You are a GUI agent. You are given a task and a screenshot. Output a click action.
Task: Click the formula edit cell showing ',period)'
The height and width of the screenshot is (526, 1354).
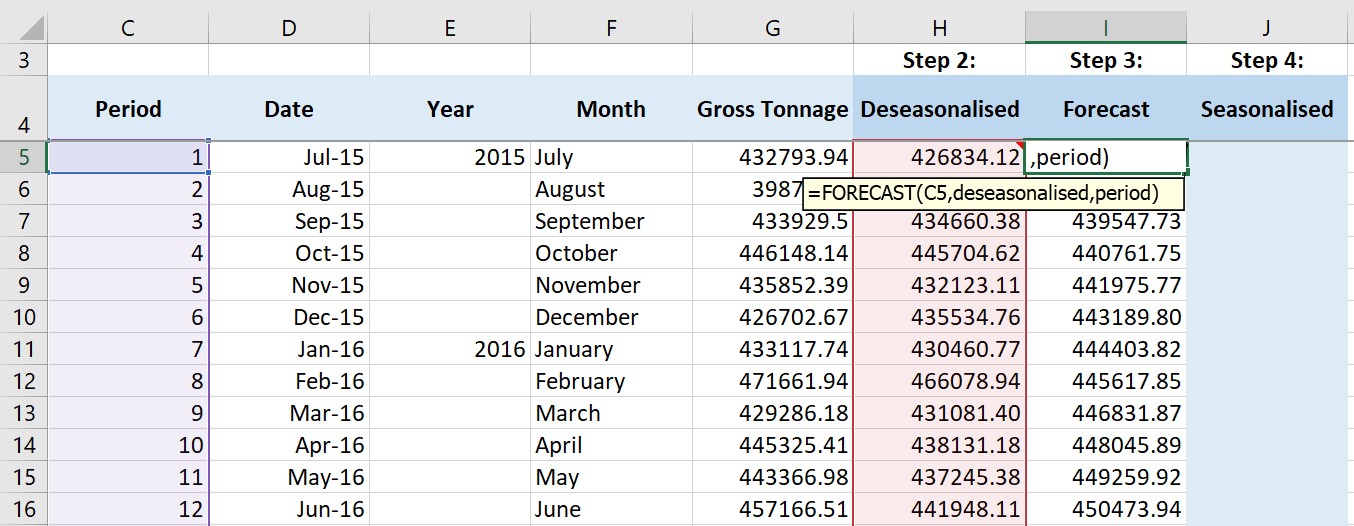[1106, 157]
